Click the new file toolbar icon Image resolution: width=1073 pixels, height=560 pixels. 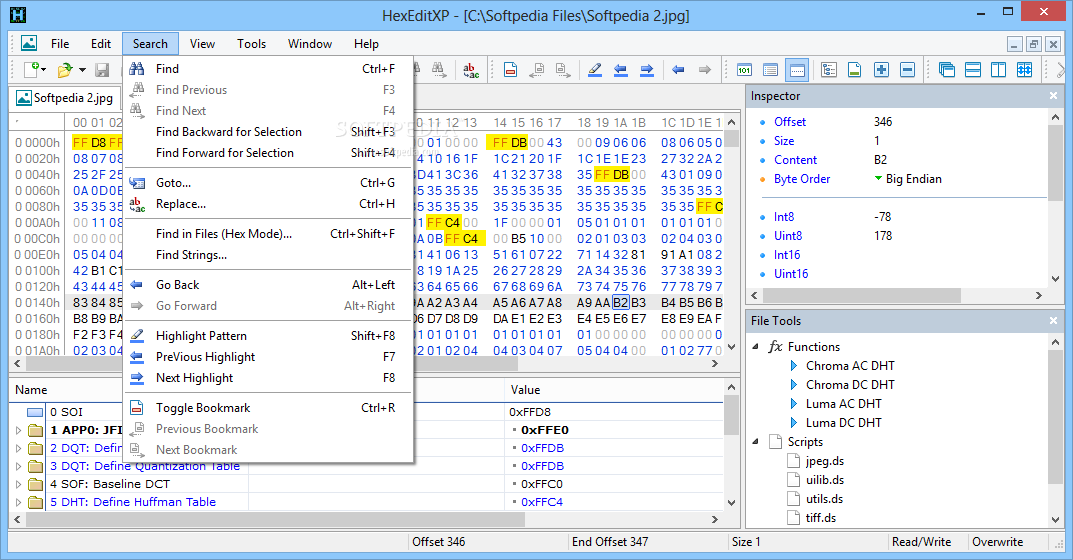32,69
